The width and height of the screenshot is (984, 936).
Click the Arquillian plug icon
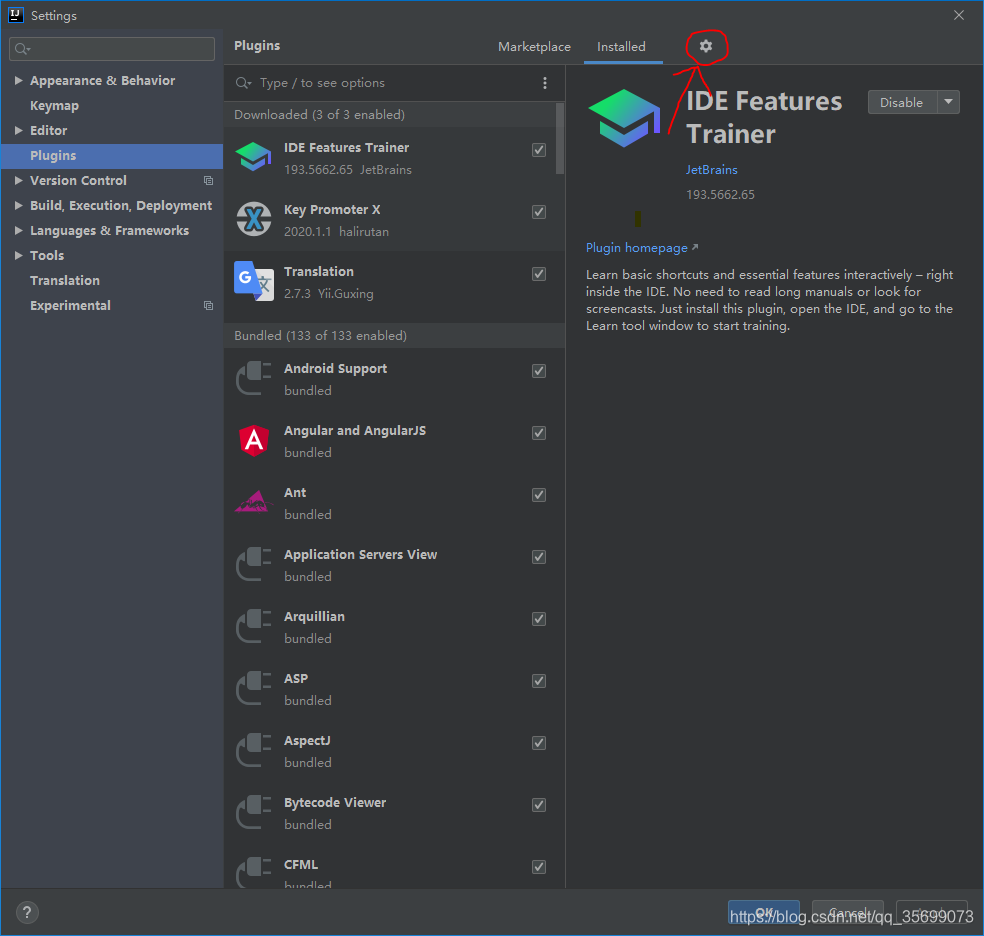[x=254, y=626]
